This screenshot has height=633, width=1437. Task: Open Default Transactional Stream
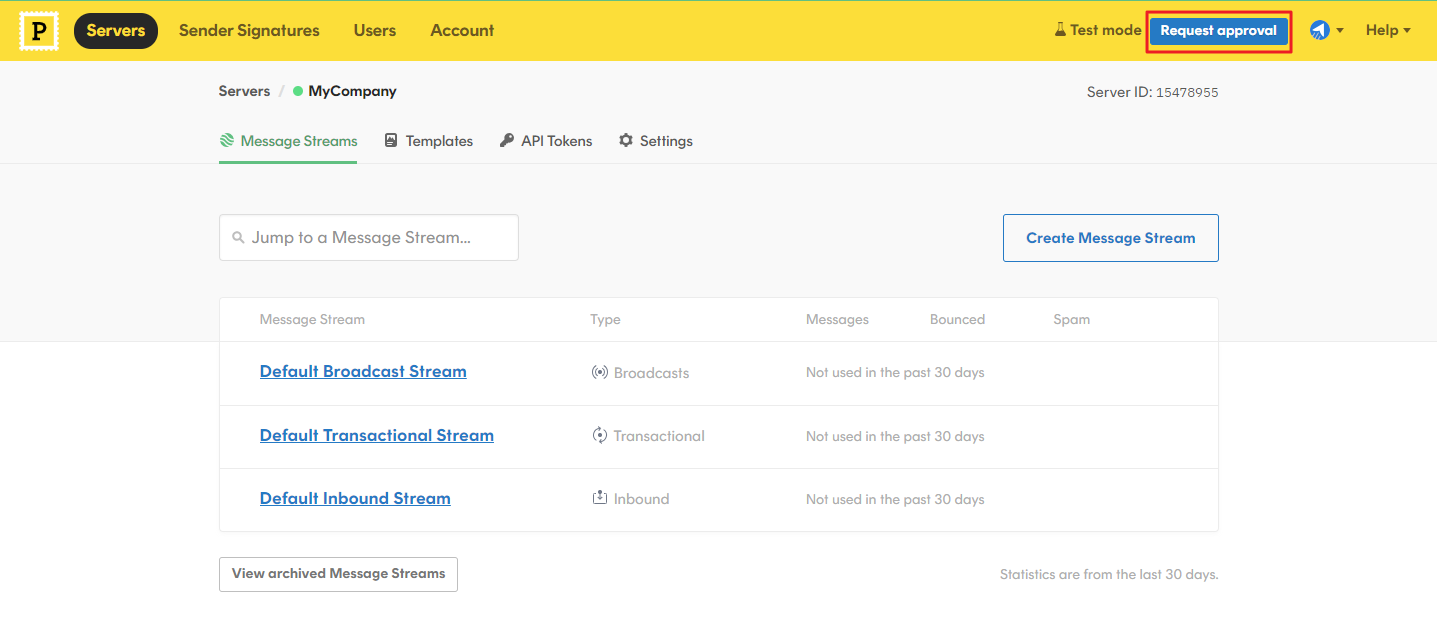click(377, 435)
